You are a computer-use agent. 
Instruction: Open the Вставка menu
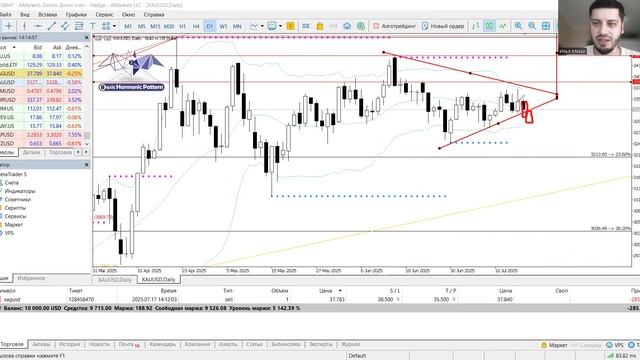coord(48,14)
